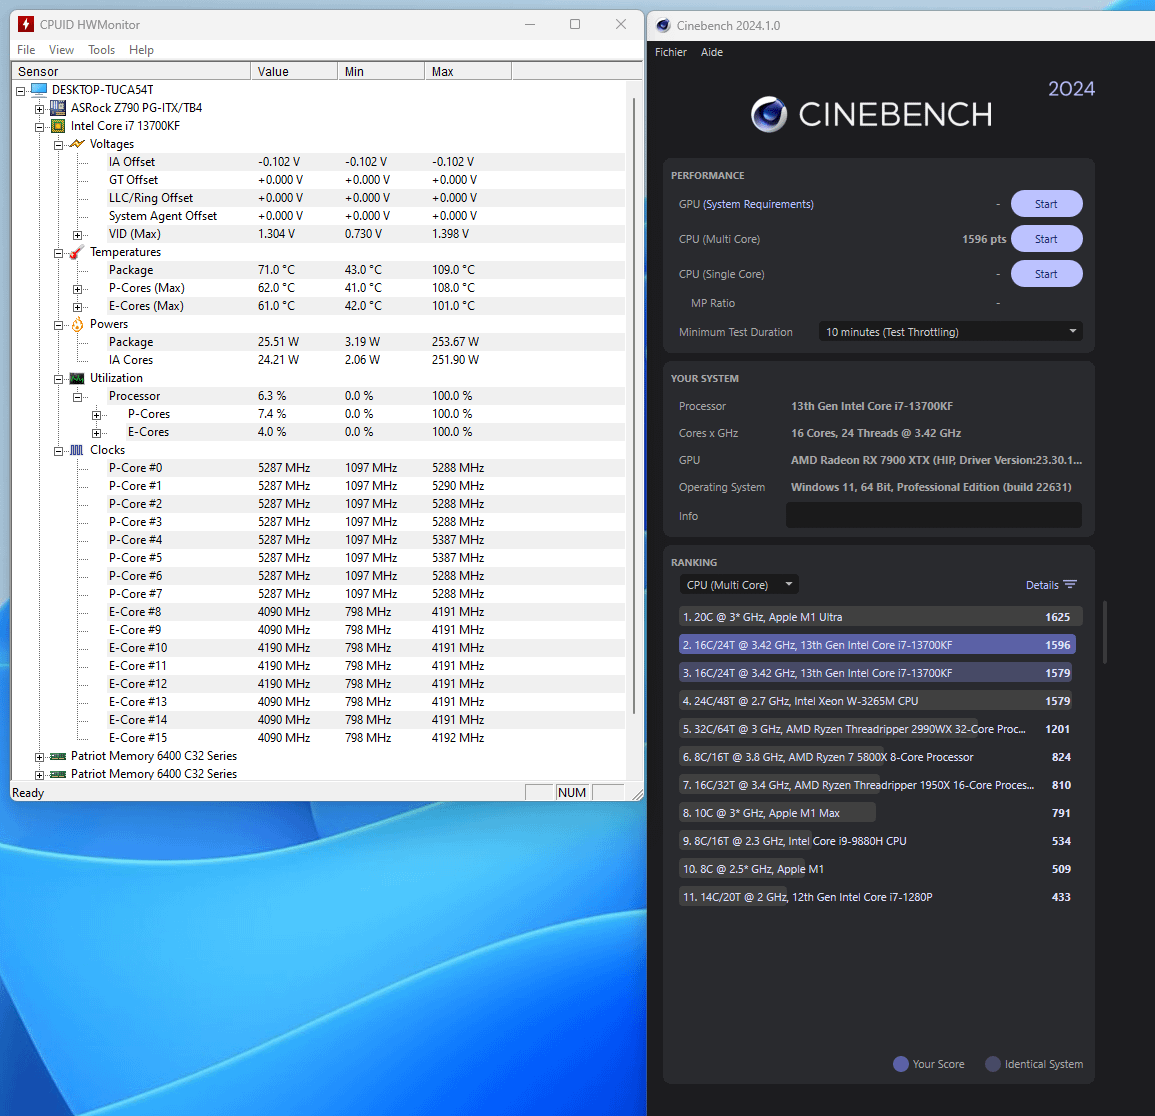Click the DESKTOP-TUCA54T computer icon
This screenshot has width=1155, height=1116.
39,90
